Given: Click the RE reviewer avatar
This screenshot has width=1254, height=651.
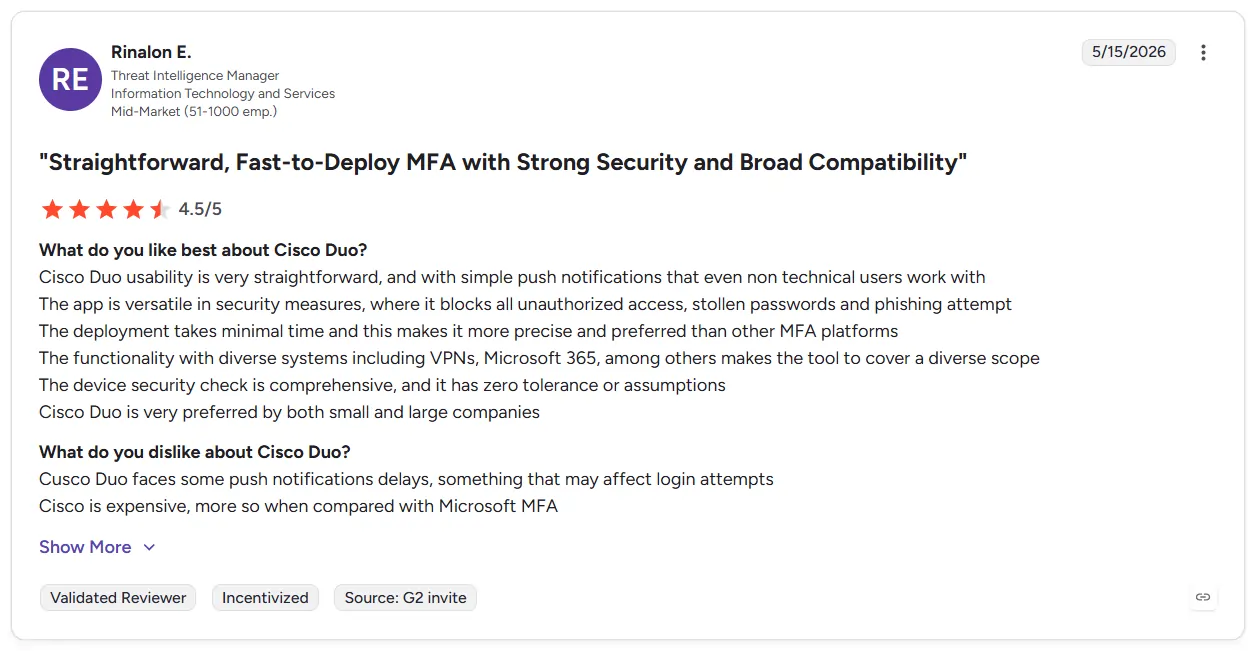Looking at the screenshot, I should [x=70, y=79].
